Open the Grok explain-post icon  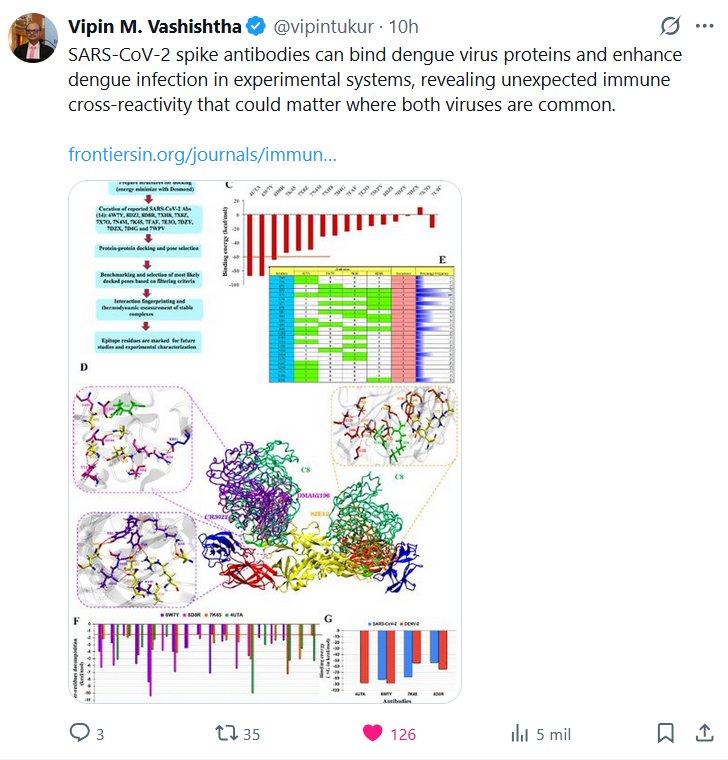pos(673,26)
